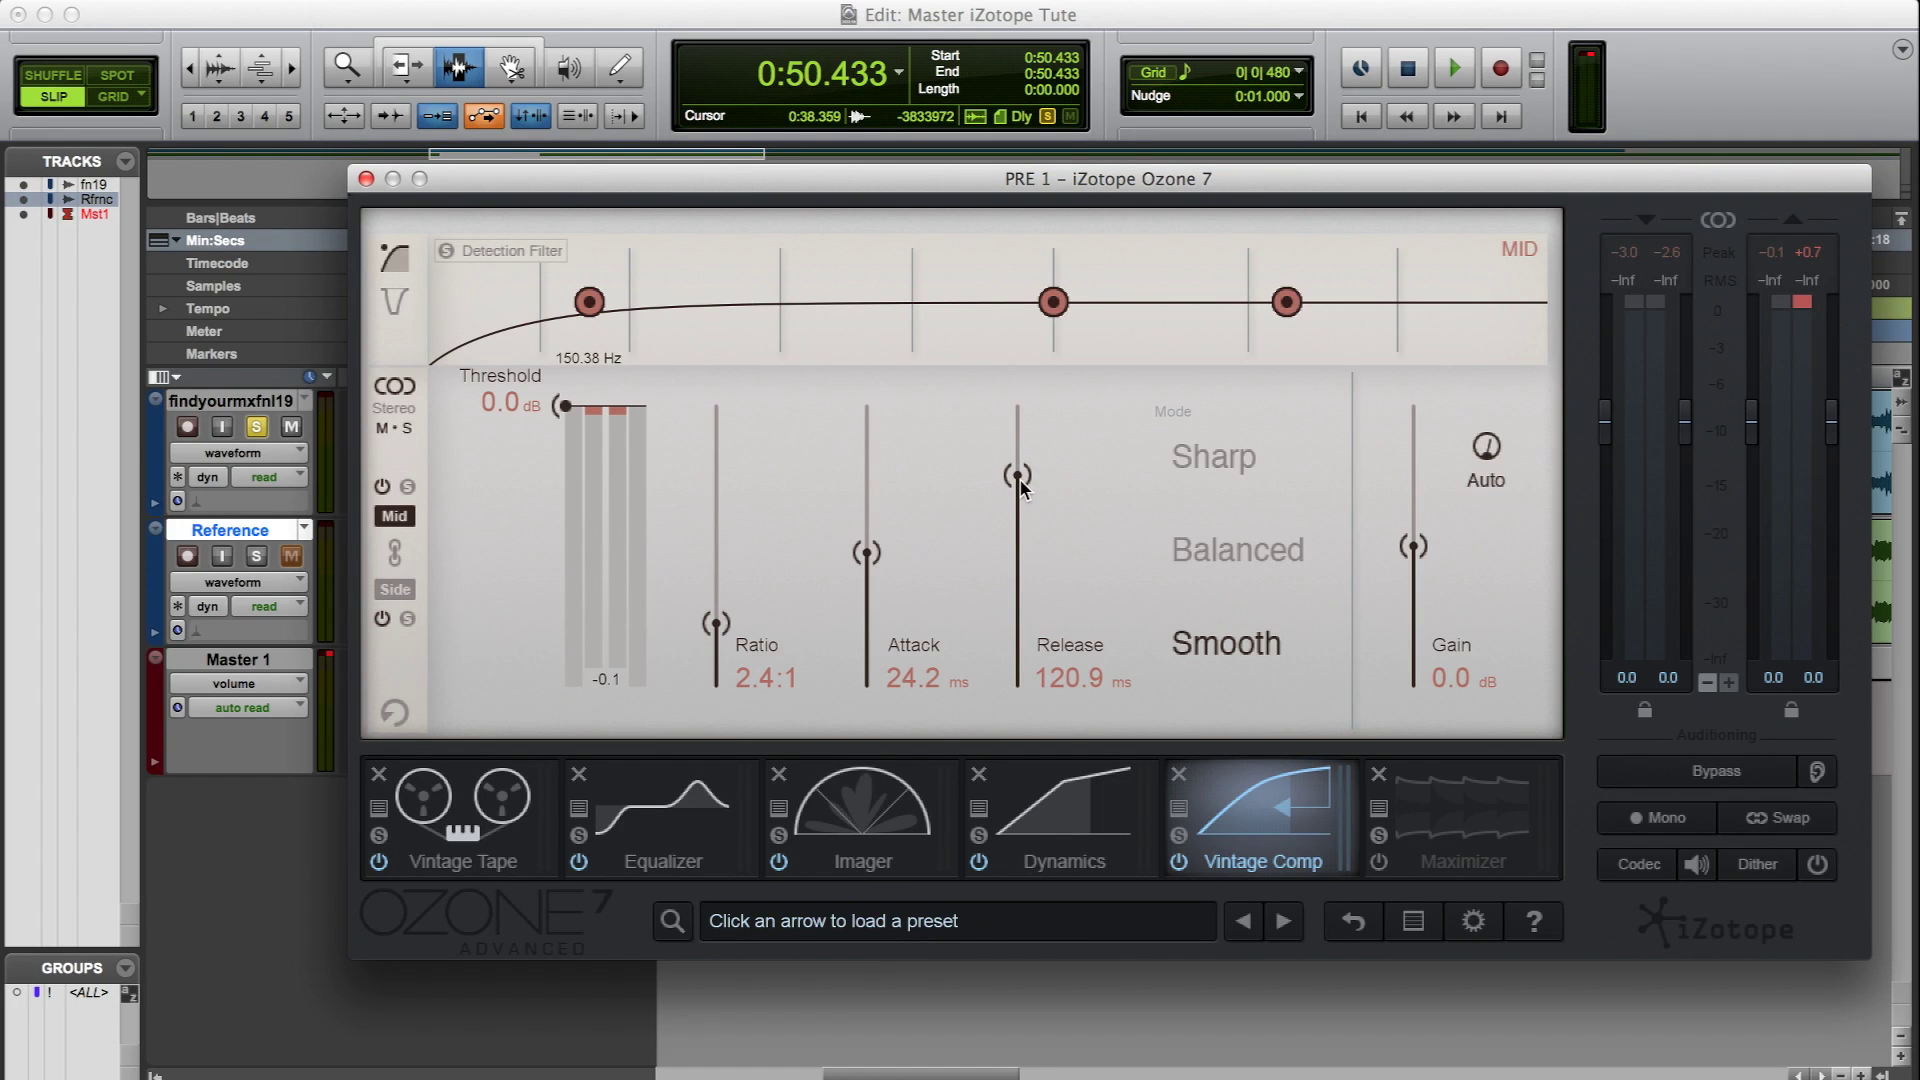Click the Codec button

coord(1639,864)
